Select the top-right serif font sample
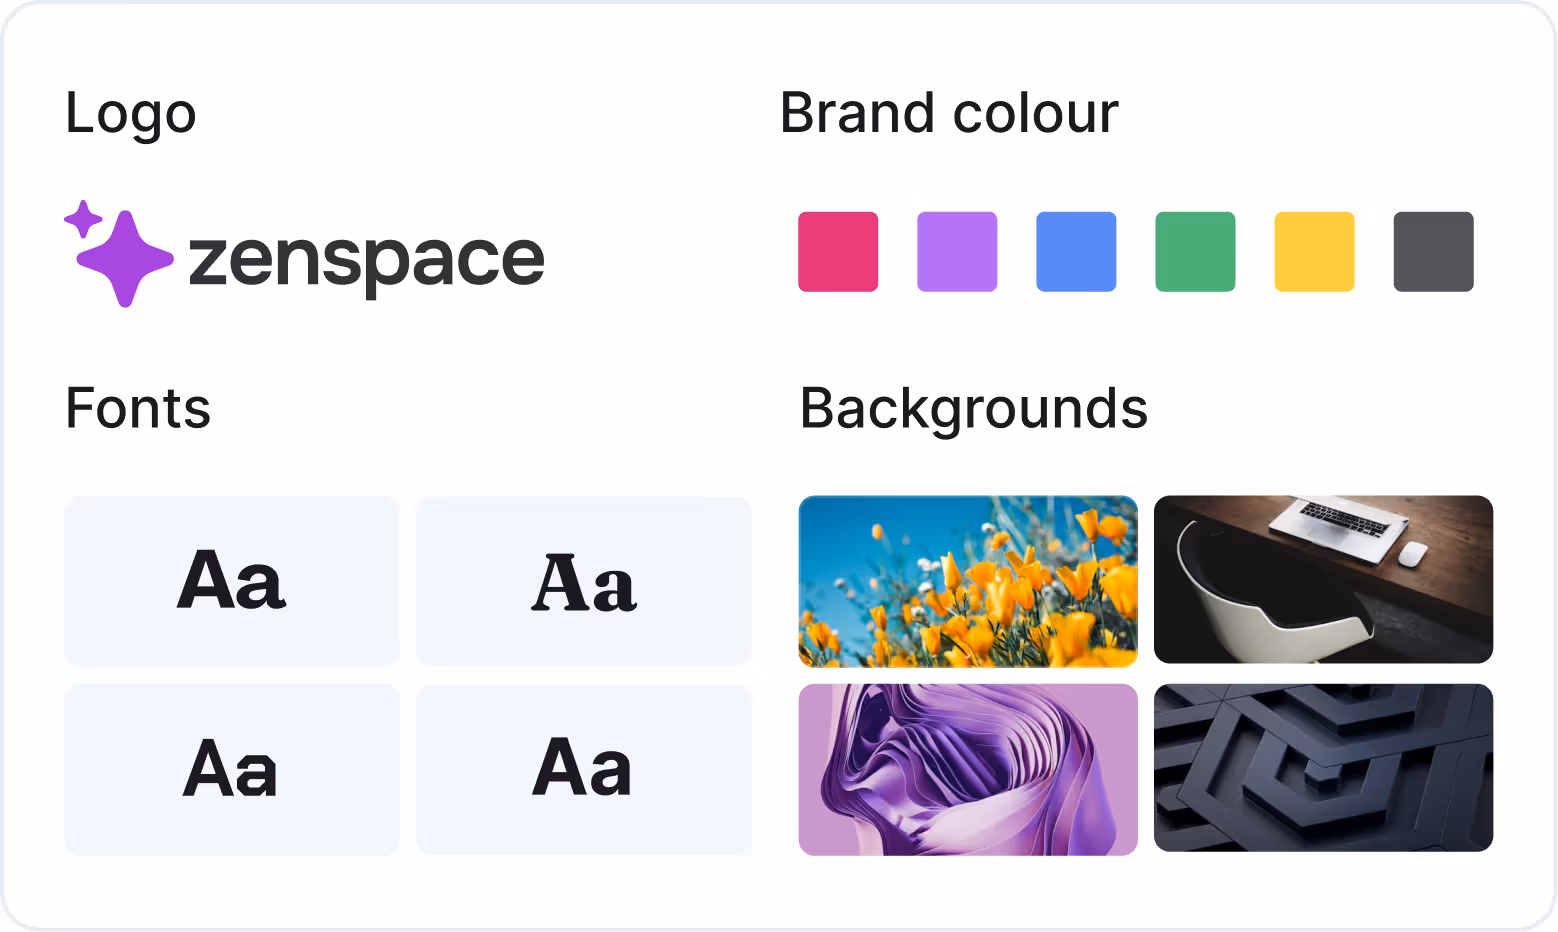The image size is (1558, 932). [584, 581]
